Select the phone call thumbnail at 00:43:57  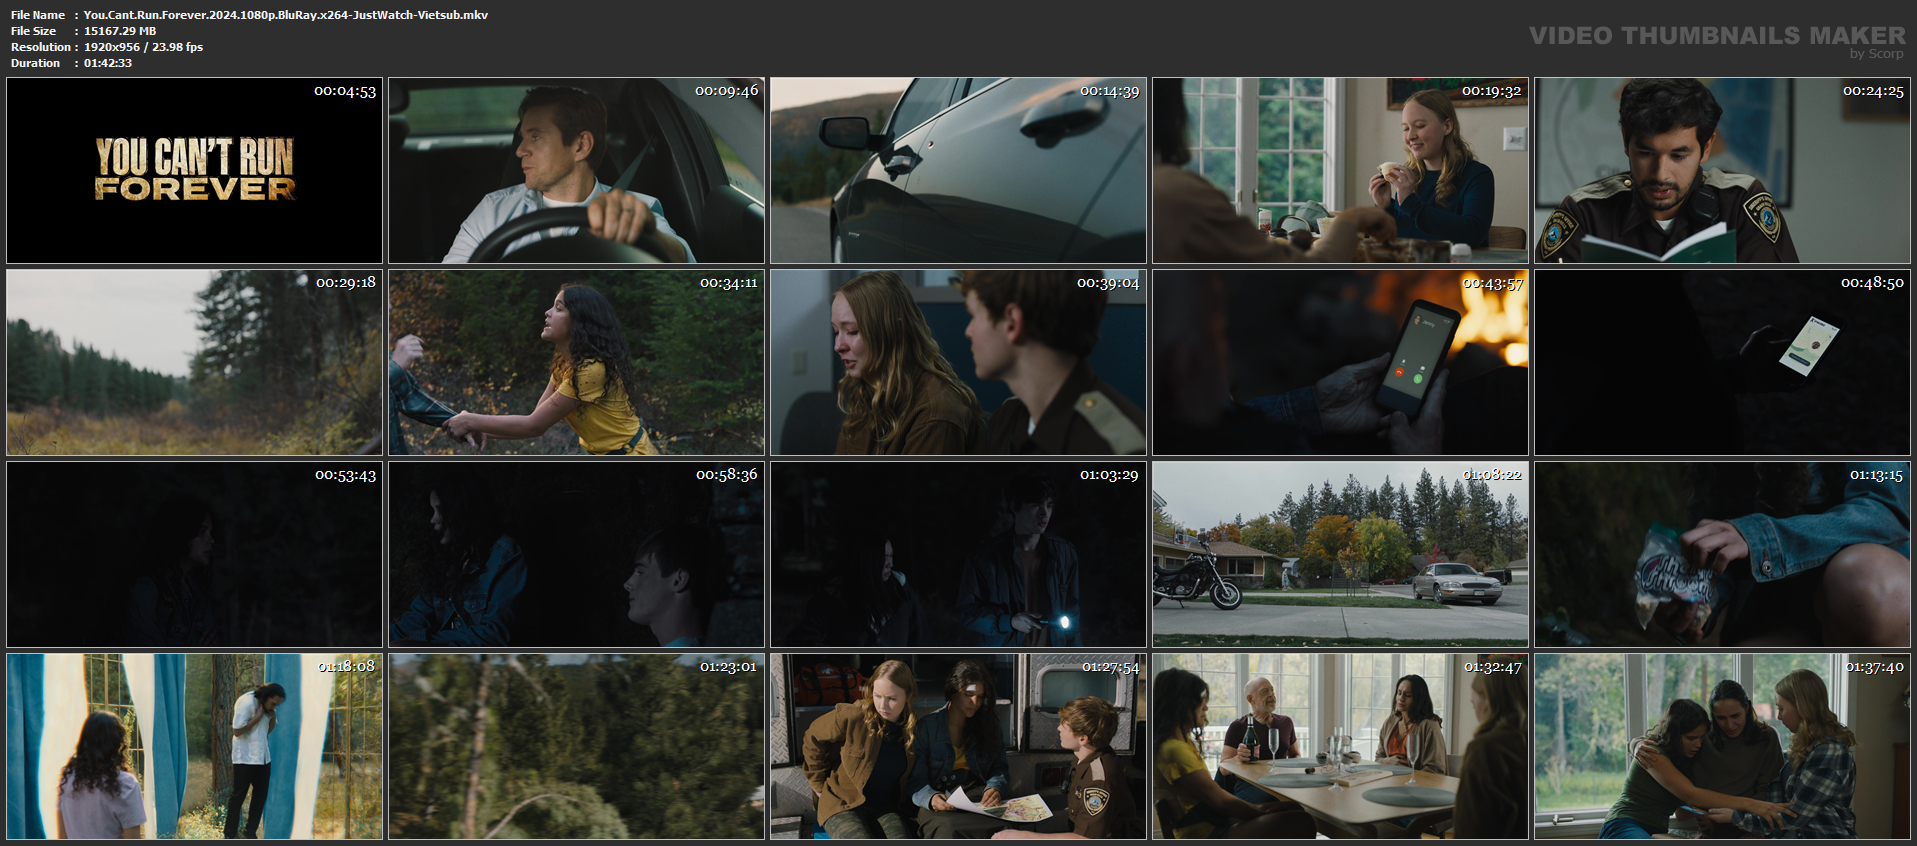tap(1340, 363)
